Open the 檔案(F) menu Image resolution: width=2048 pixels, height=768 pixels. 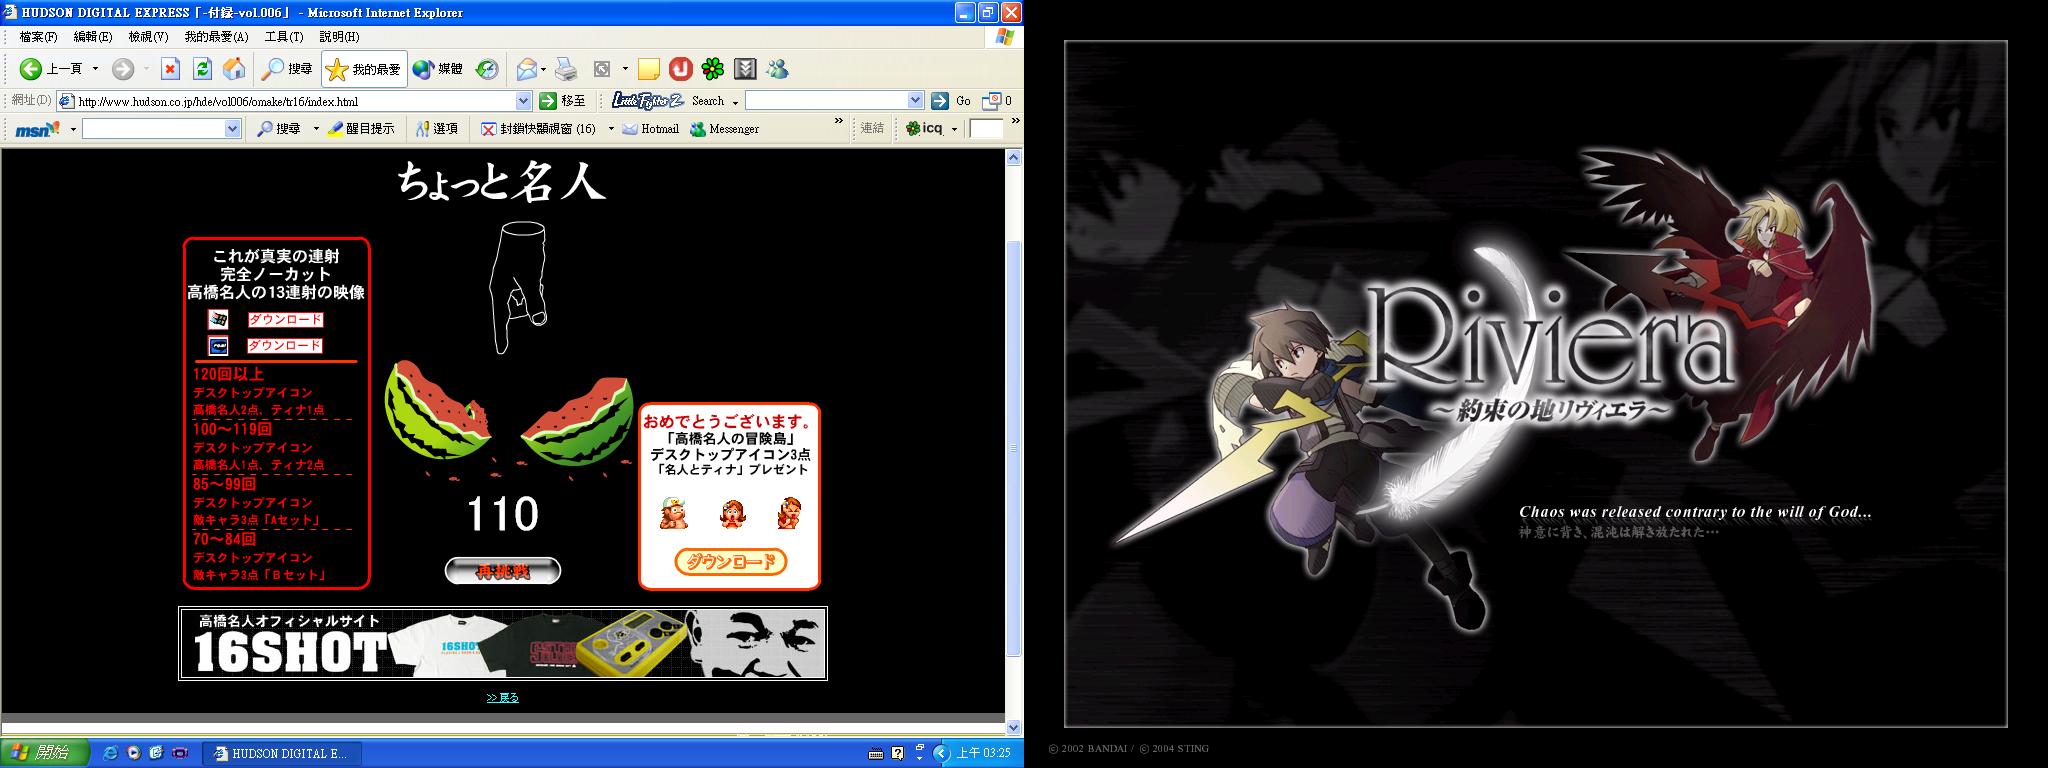click(38, 36)
